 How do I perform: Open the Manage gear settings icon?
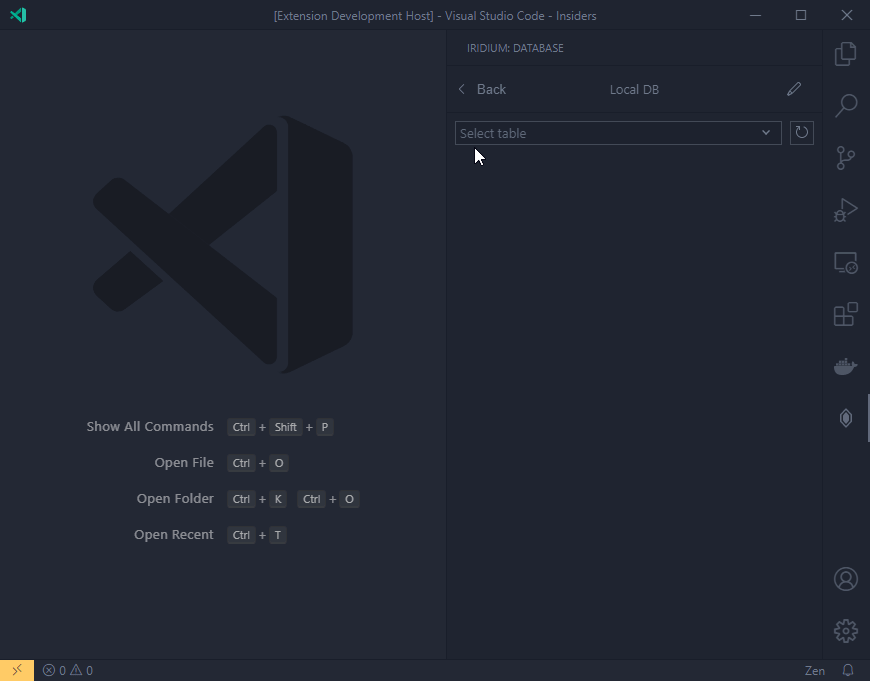(846, 631)
